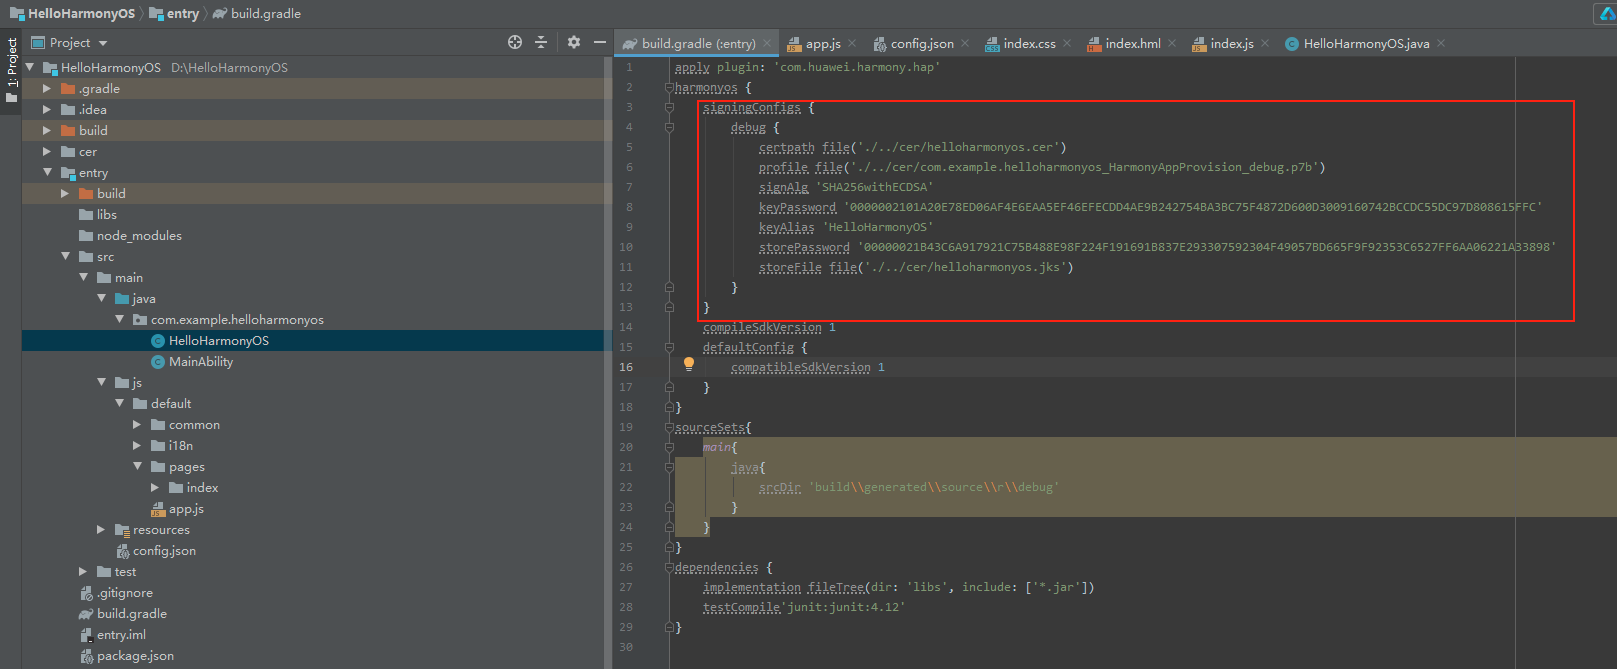Hide the Project panel with minimize icon
1617x669 pixels.
click(x=600, y=42)
